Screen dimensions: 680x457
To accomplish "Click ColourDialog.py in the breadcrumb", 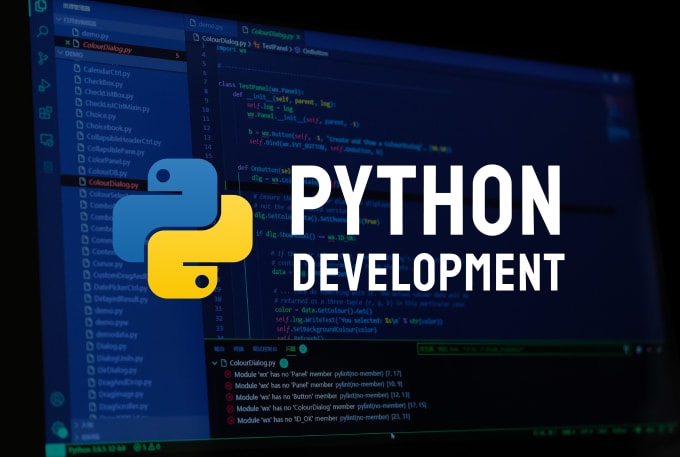I will pos(224,40).
